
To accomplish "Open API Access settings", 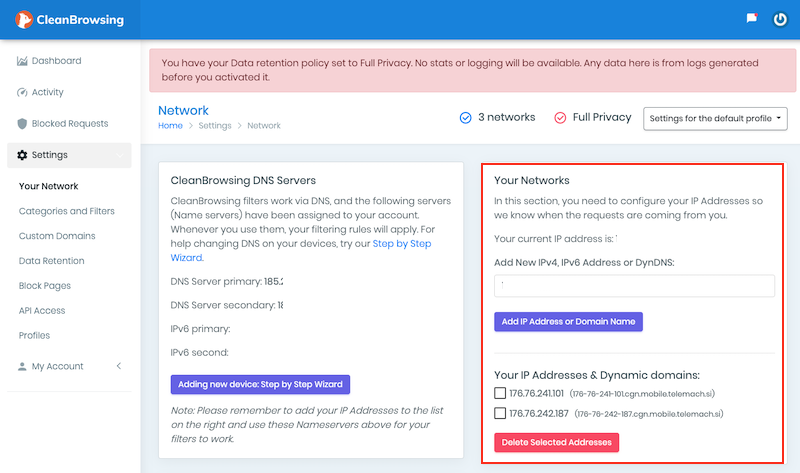I will (42, 311).
